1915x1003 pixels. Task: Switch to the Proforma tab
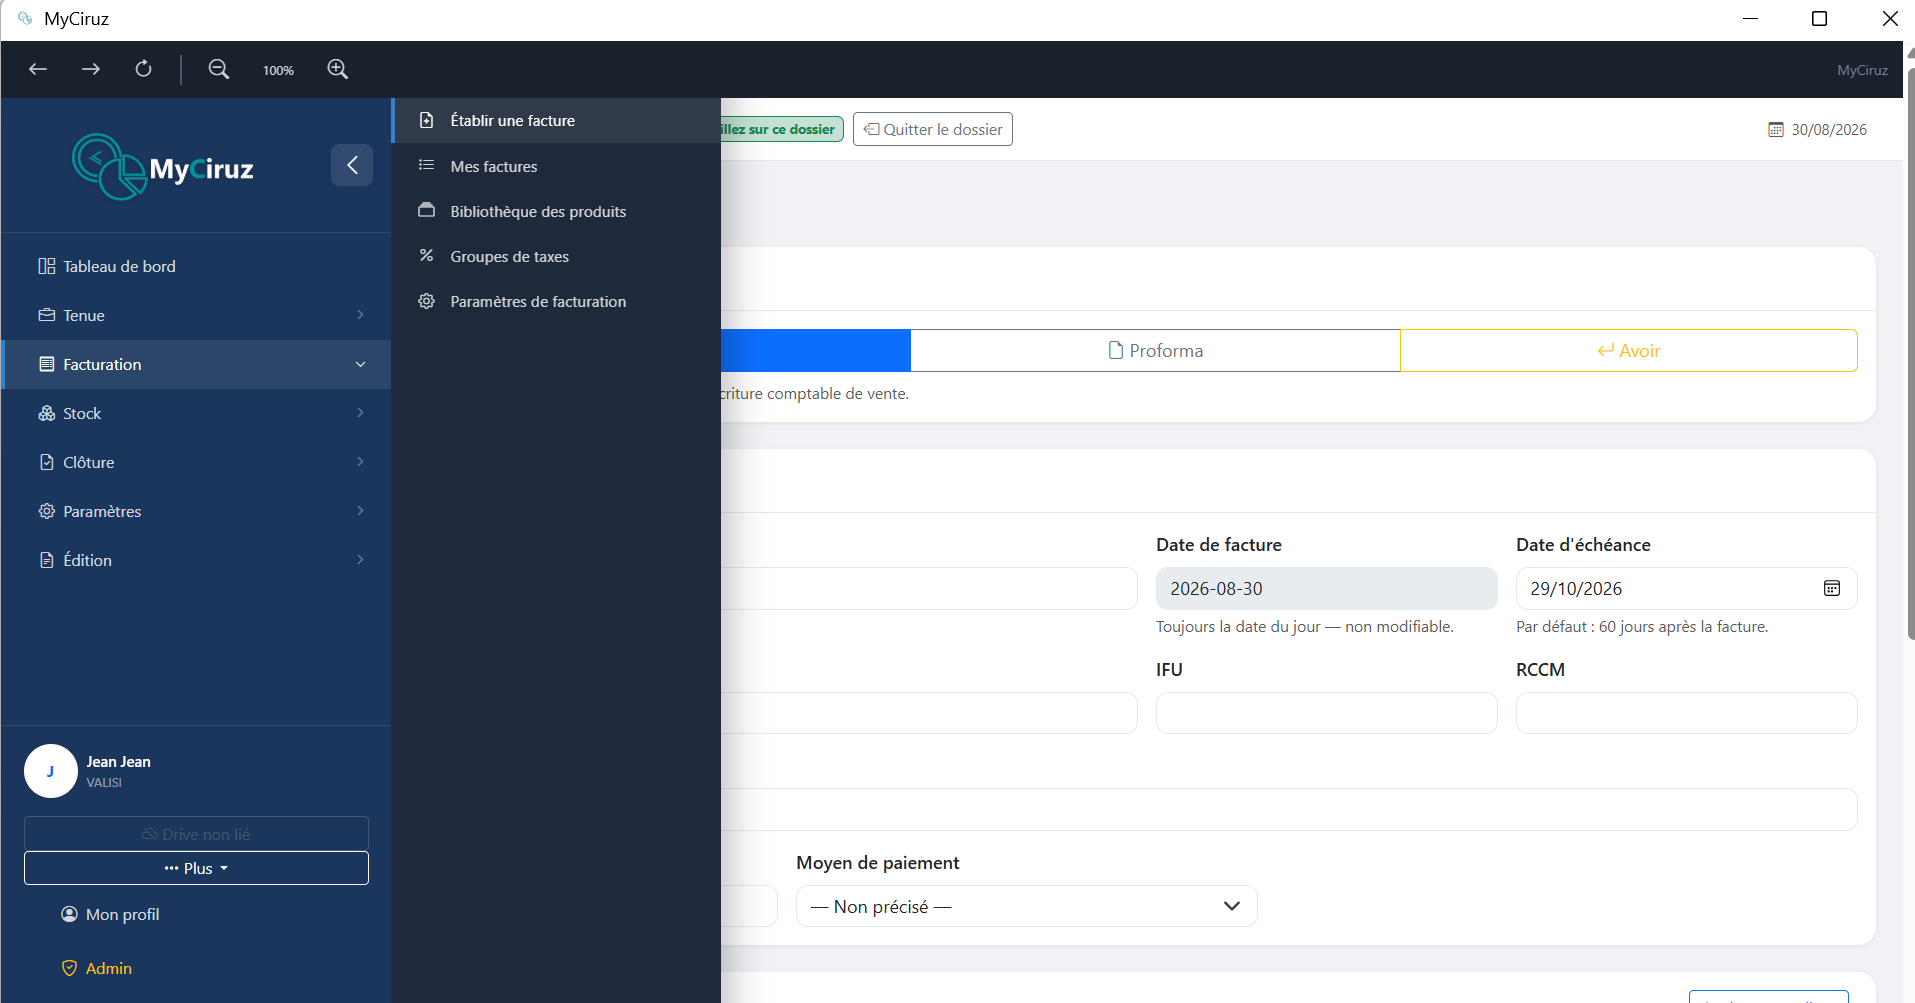click(1155, 351)
